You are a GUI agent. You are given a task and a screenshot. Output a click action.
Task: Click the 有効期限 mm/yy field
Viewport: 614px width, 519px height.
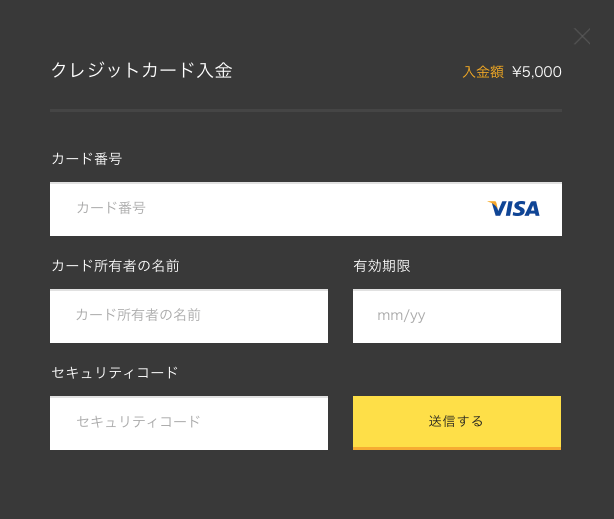click(x=457, y=316)
